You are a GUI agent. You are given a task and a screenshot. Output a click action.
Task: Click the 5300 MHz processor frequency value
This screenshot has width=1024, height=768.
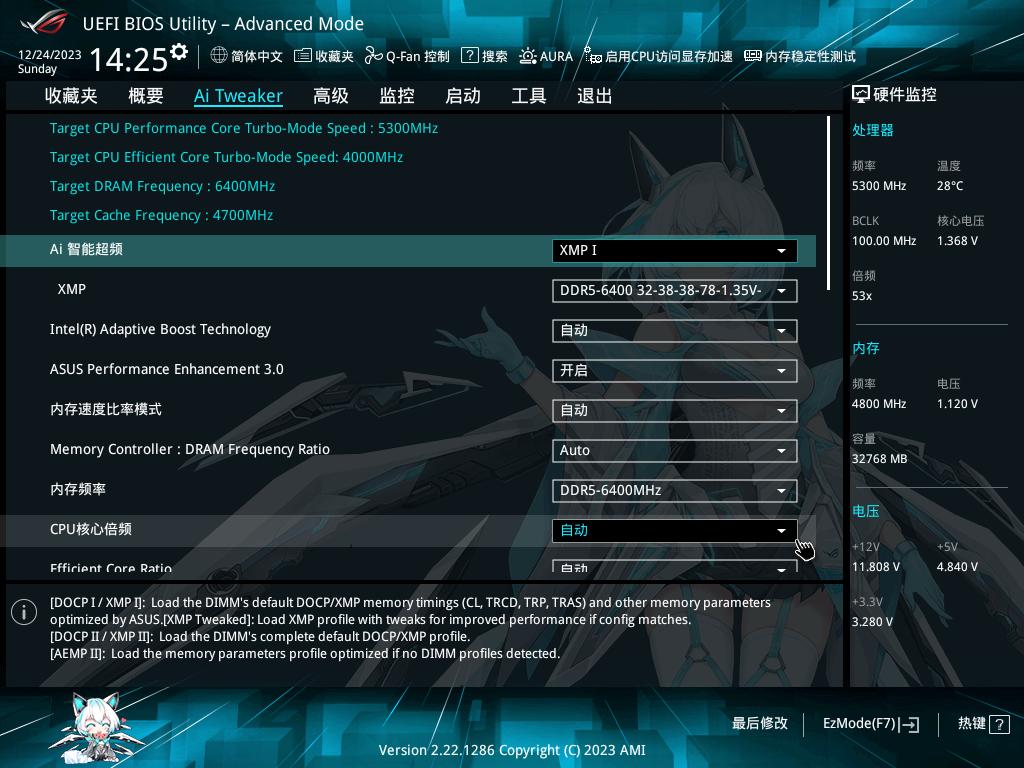(x=879, y=186)
